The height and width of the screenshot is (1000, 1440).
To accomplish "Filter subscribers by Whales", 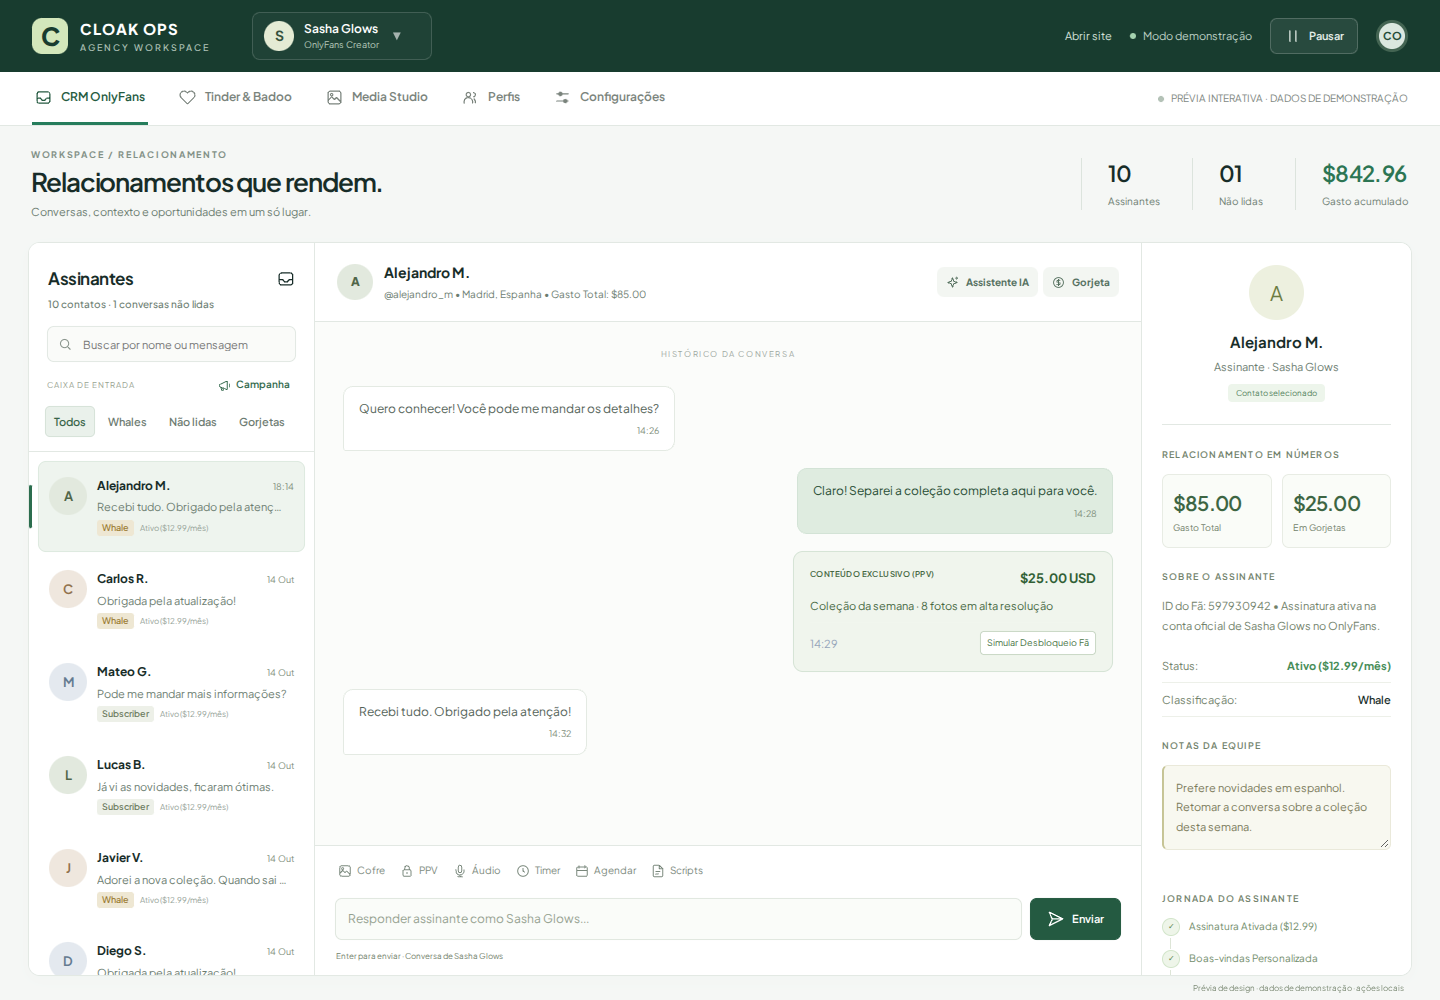I will click(x=127, y=422).
